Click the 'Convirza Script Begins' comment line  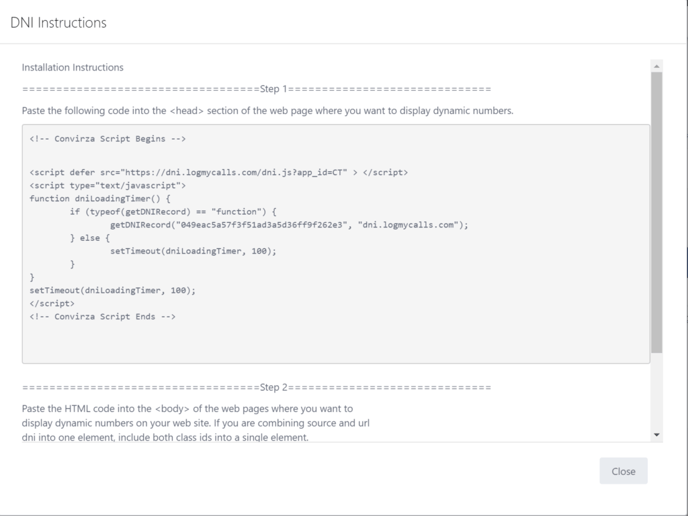click(x=108, y=139)
